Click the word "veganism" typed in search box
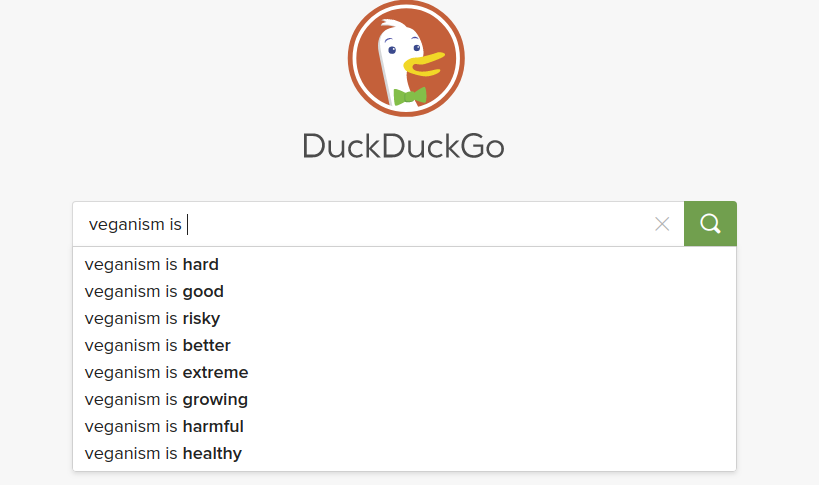Viewport: 819px width, 485px height. pyautogui.click(x=122, y=225)
